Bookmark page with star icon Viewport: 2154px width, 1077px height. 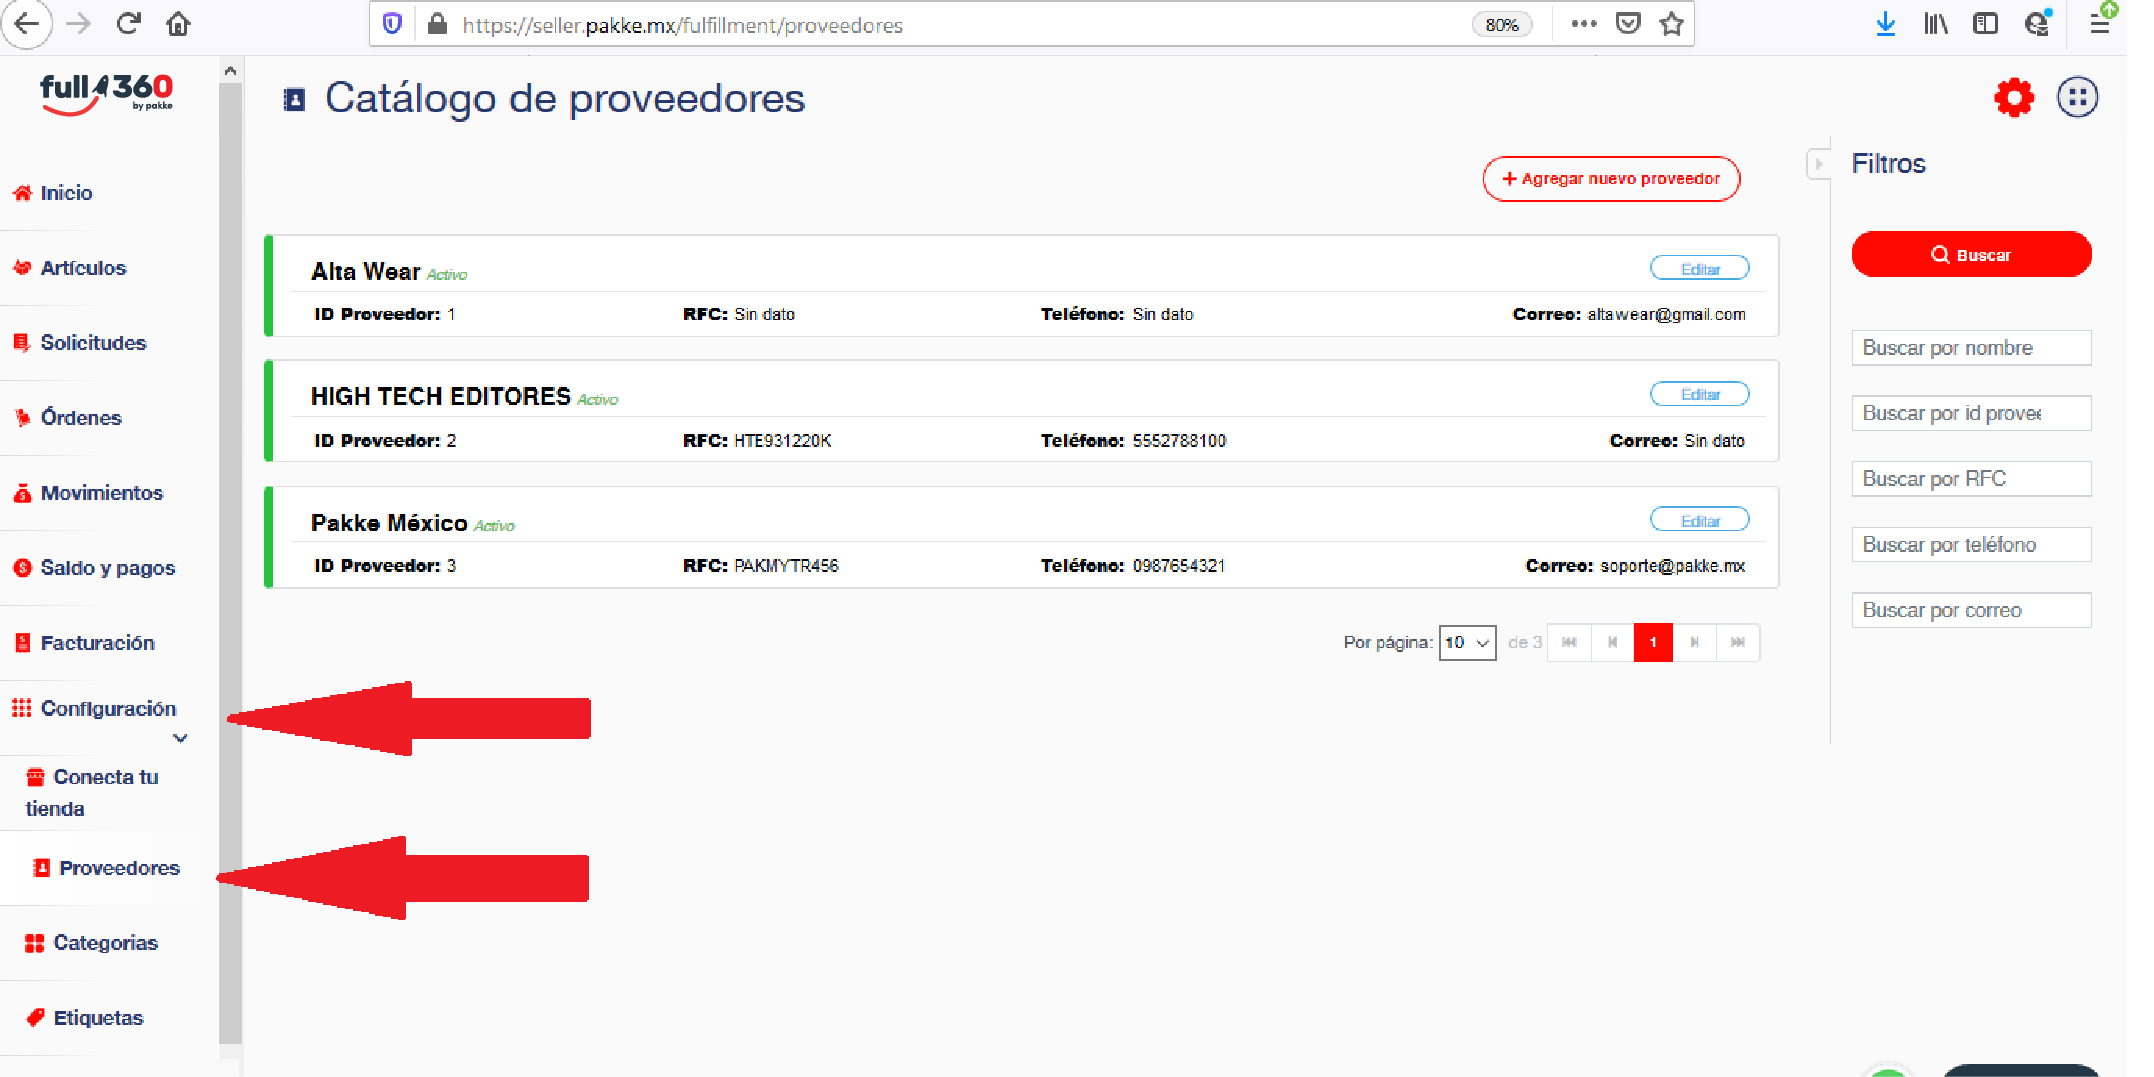[x=1671, y=24]
